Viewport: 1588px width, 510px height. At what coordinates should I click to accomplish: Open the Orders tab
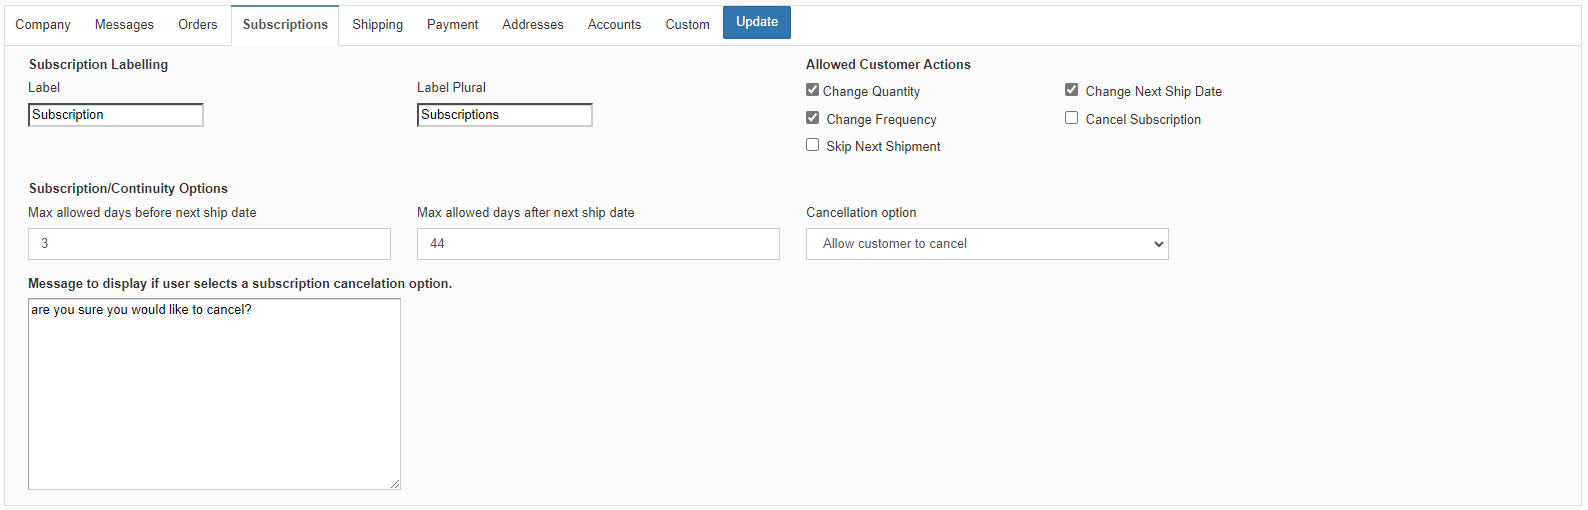click(x=198, y=25)
